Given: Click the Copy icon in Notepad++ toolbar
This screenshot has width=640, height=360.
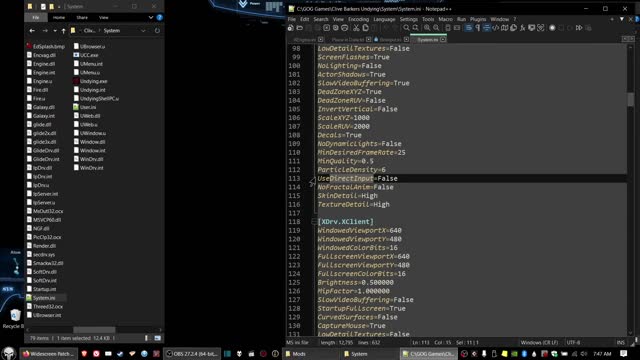Looking at the screenshot, I should point(365,28).
